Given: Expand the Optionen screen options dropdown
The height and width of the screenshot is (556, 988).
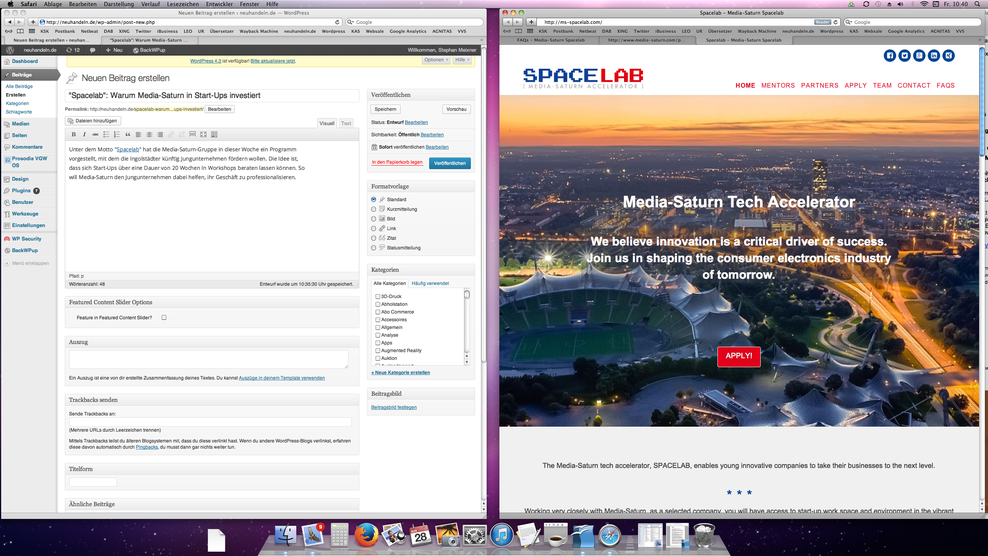Looking at the screenshot, I should (436, 60).
